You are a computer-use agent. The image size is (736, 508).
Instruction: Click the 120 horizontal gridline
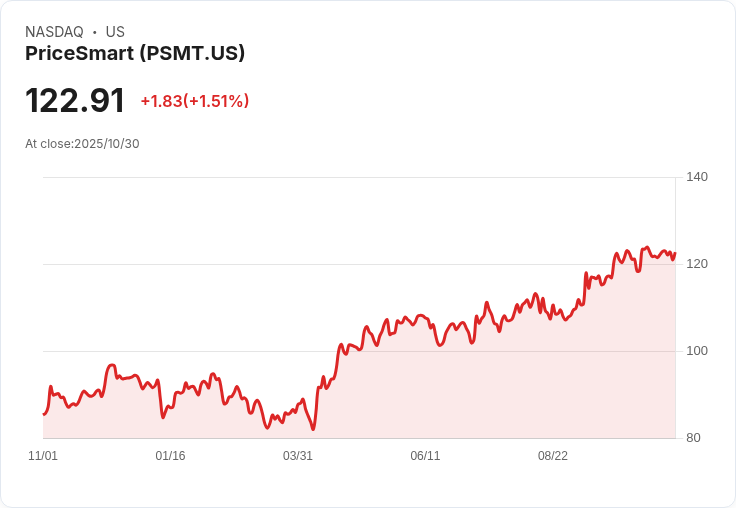pyautogui.click(x=359, y=264)
